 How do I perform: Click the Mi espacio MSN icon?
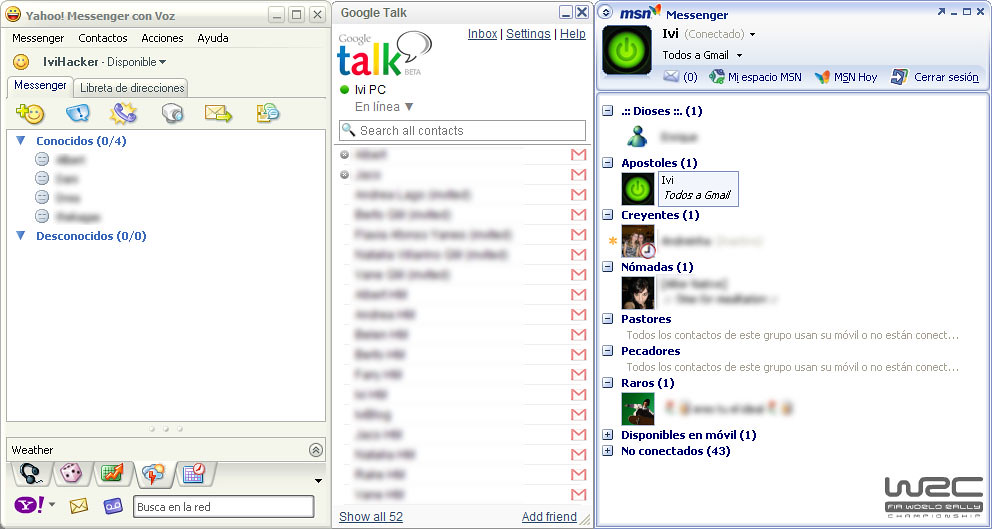pyautogui.click(x=716, y=77)
